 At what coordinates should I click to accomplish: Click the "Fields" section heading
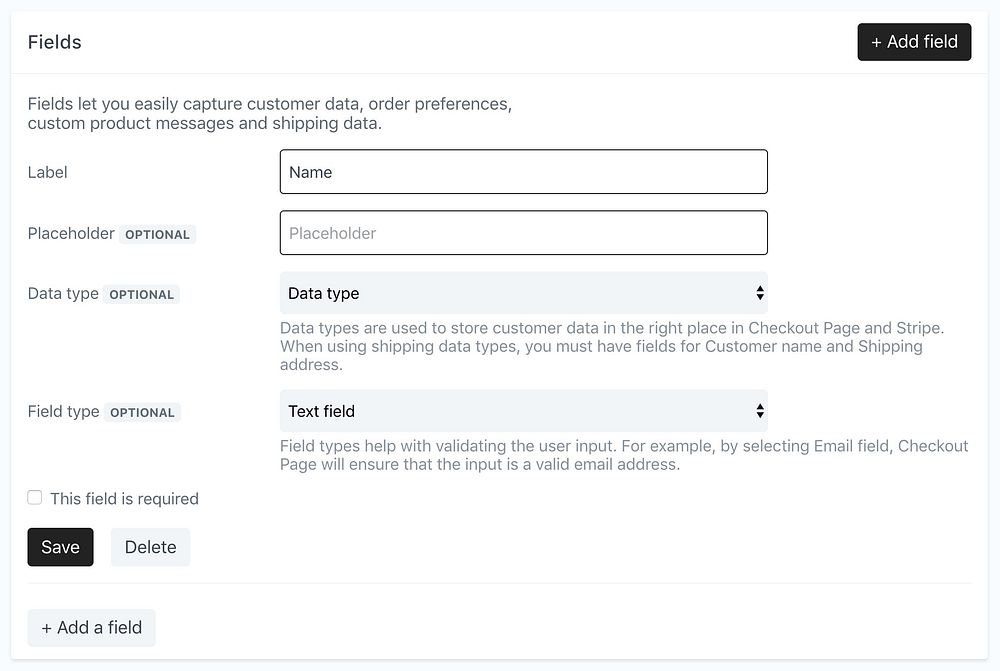55,42
